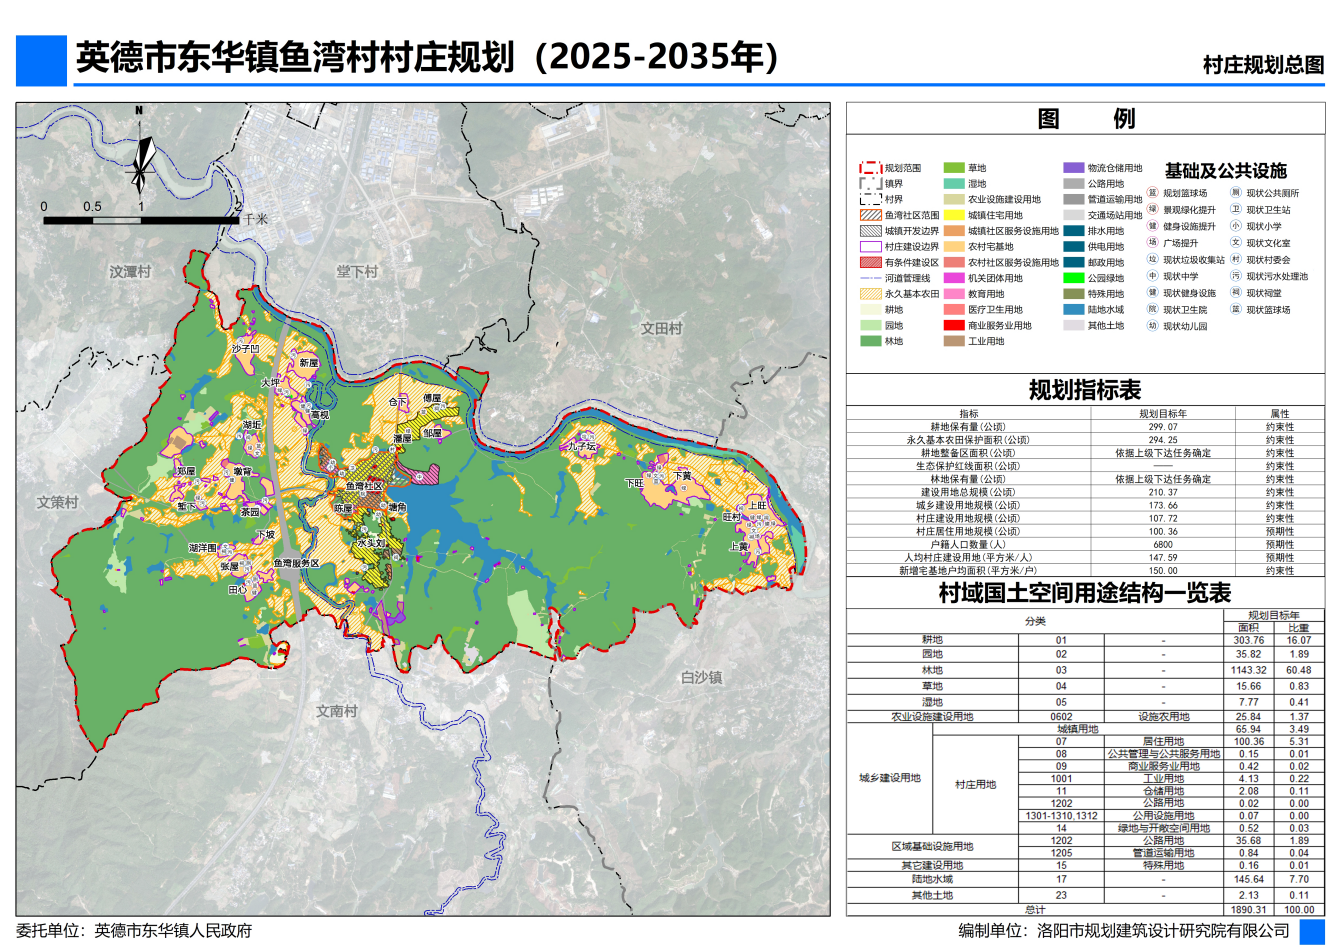
Task: Click the red dashed 规划范围 legend symbol
Action: coord(870,168)
